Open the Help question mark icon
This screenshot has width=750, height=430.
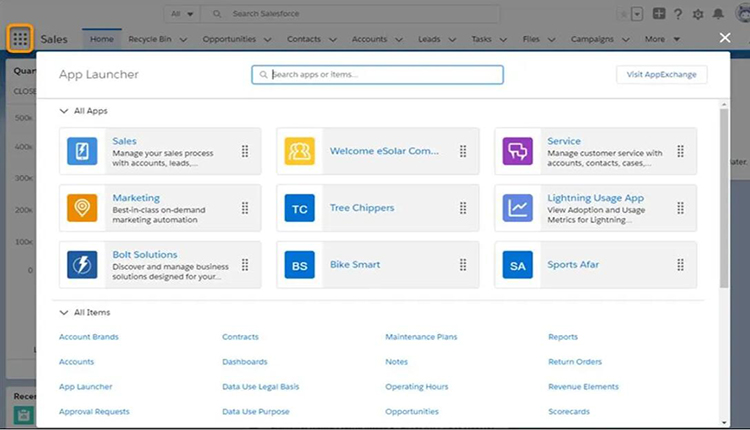click(x=678, y=14)
